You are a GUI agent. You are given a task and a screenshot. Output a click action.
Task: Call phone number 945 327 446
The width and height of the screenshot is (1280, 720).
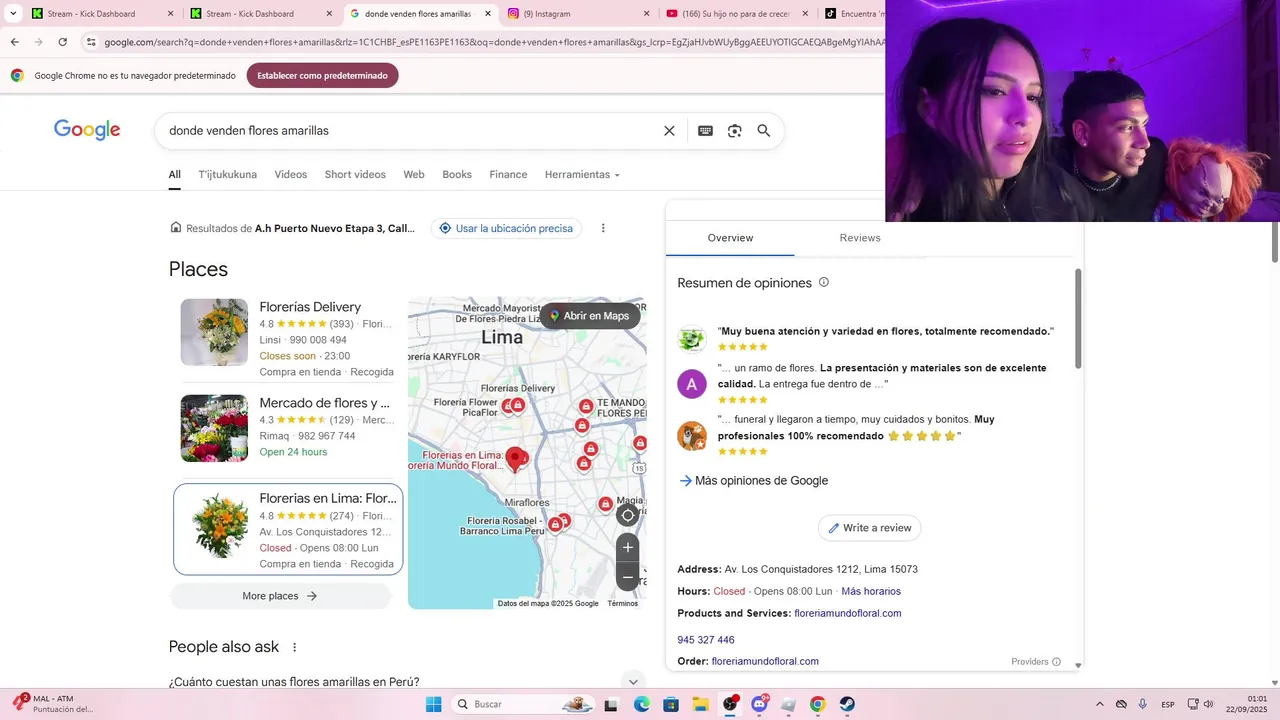point(706,640)
